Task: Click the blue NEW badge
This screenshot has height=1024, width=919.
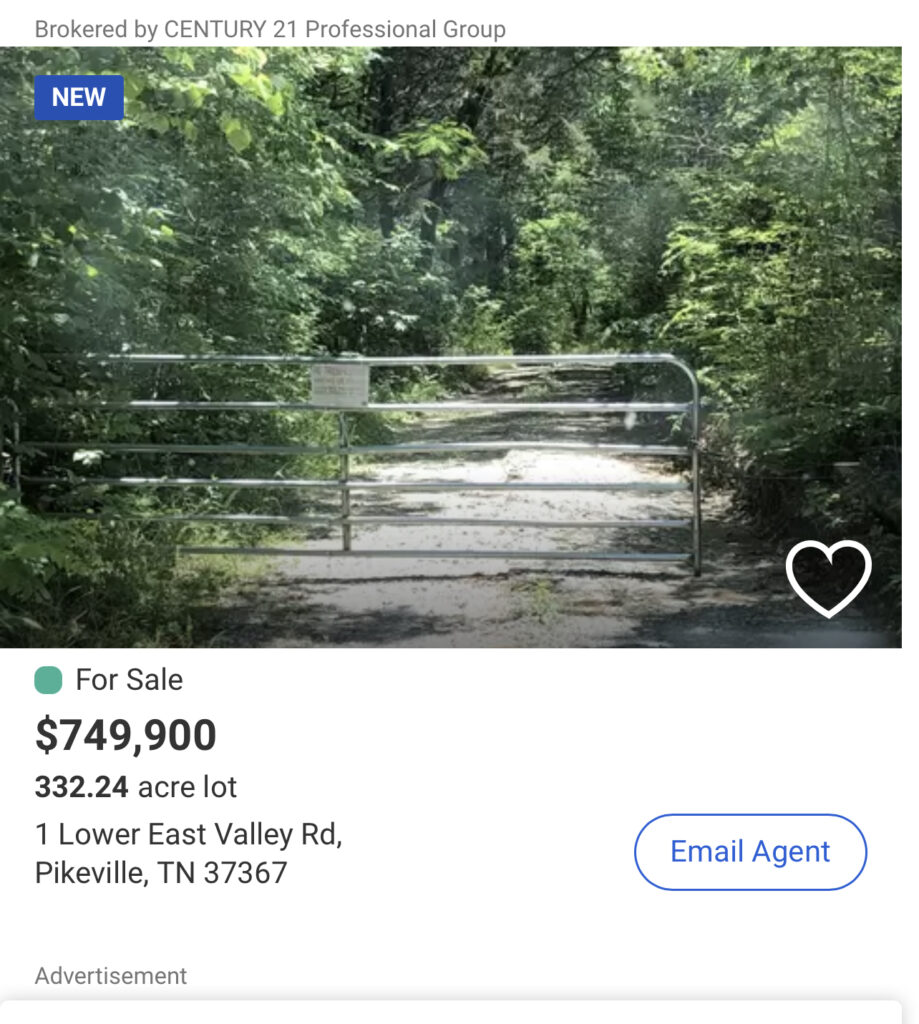Action: coord(79,97)
